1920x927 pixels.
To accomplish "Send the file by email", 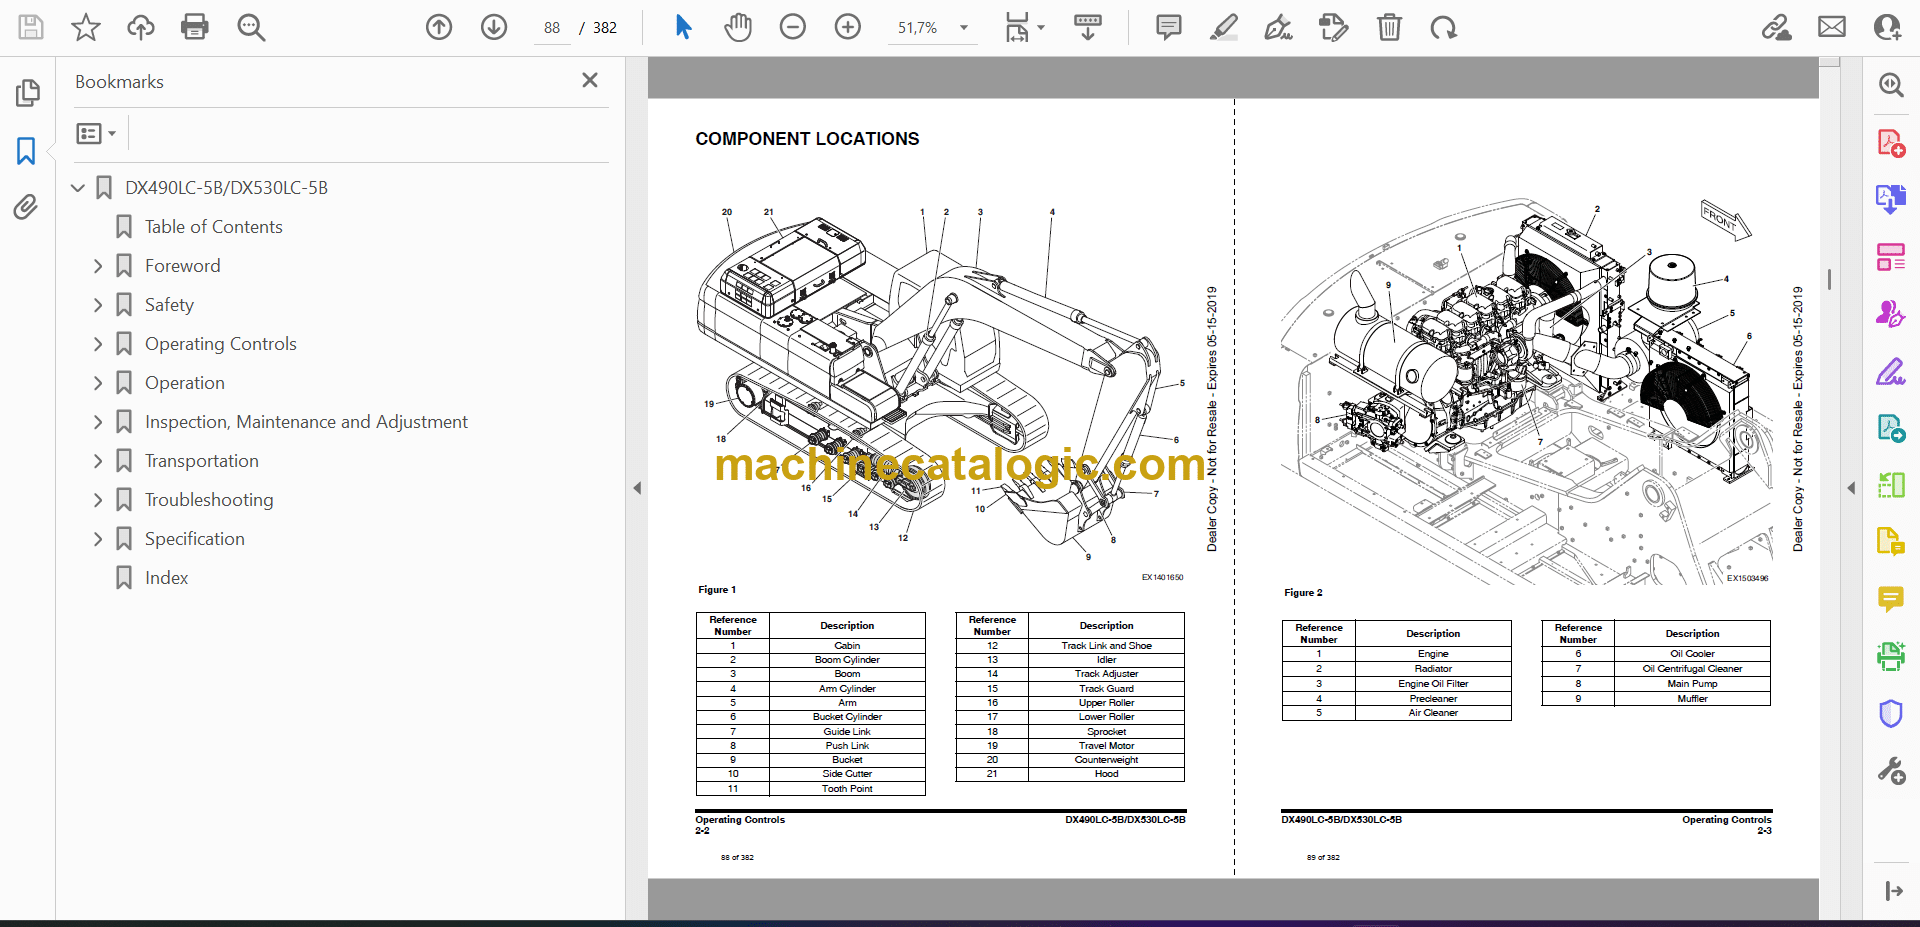I will (x=1832, y=27).
